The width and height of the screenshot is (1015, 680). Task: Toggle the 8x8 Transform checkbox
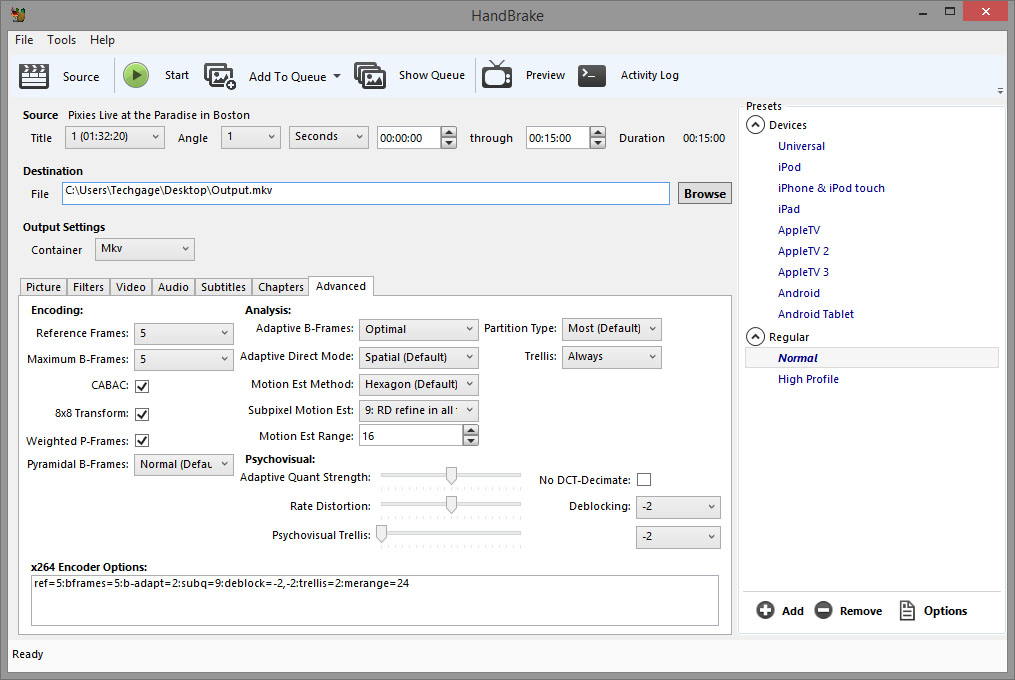pos(142,414)
